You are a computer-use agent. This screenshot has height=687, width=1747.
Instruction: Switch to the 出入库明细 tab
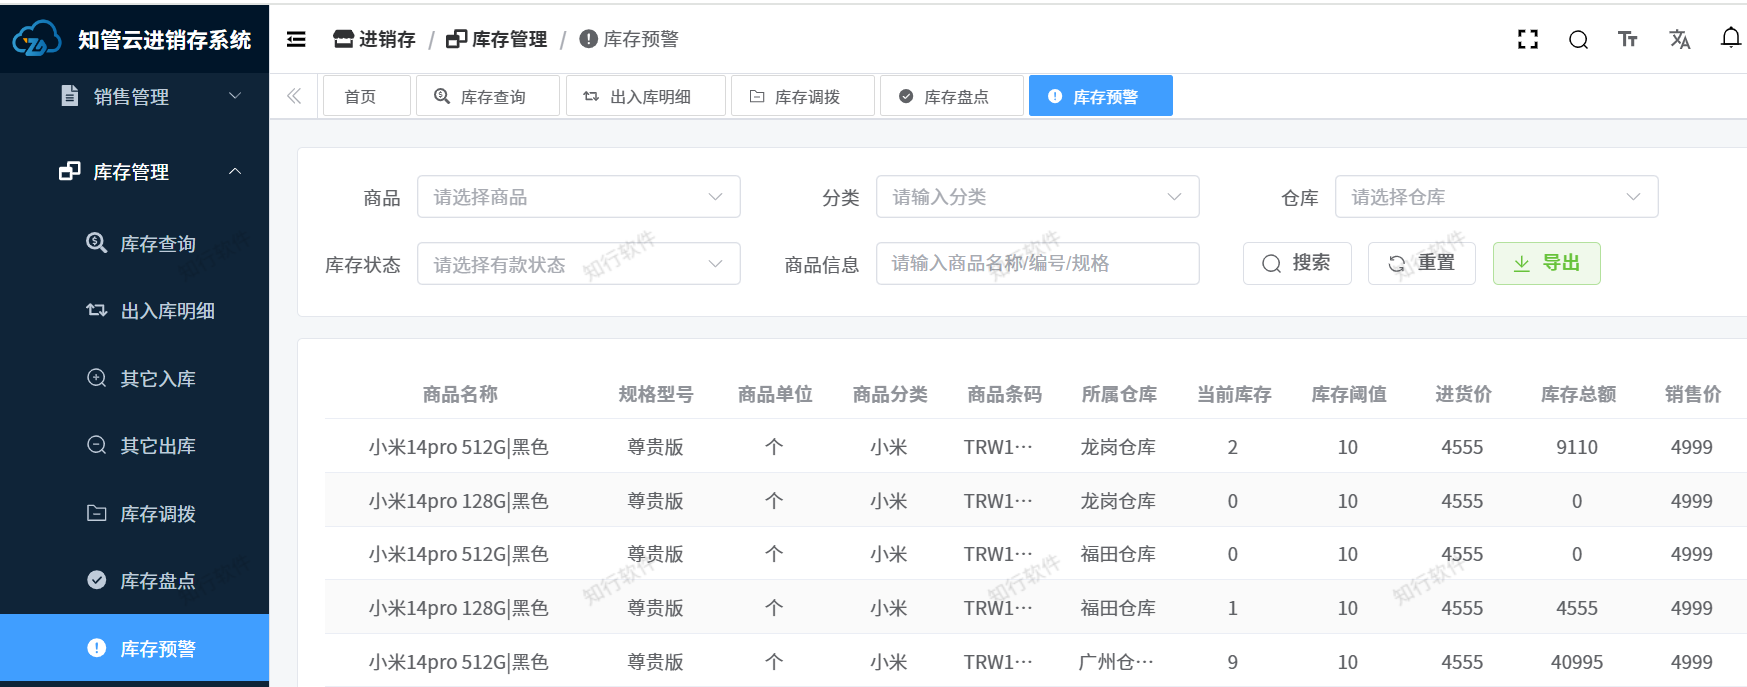pos(645,97)
